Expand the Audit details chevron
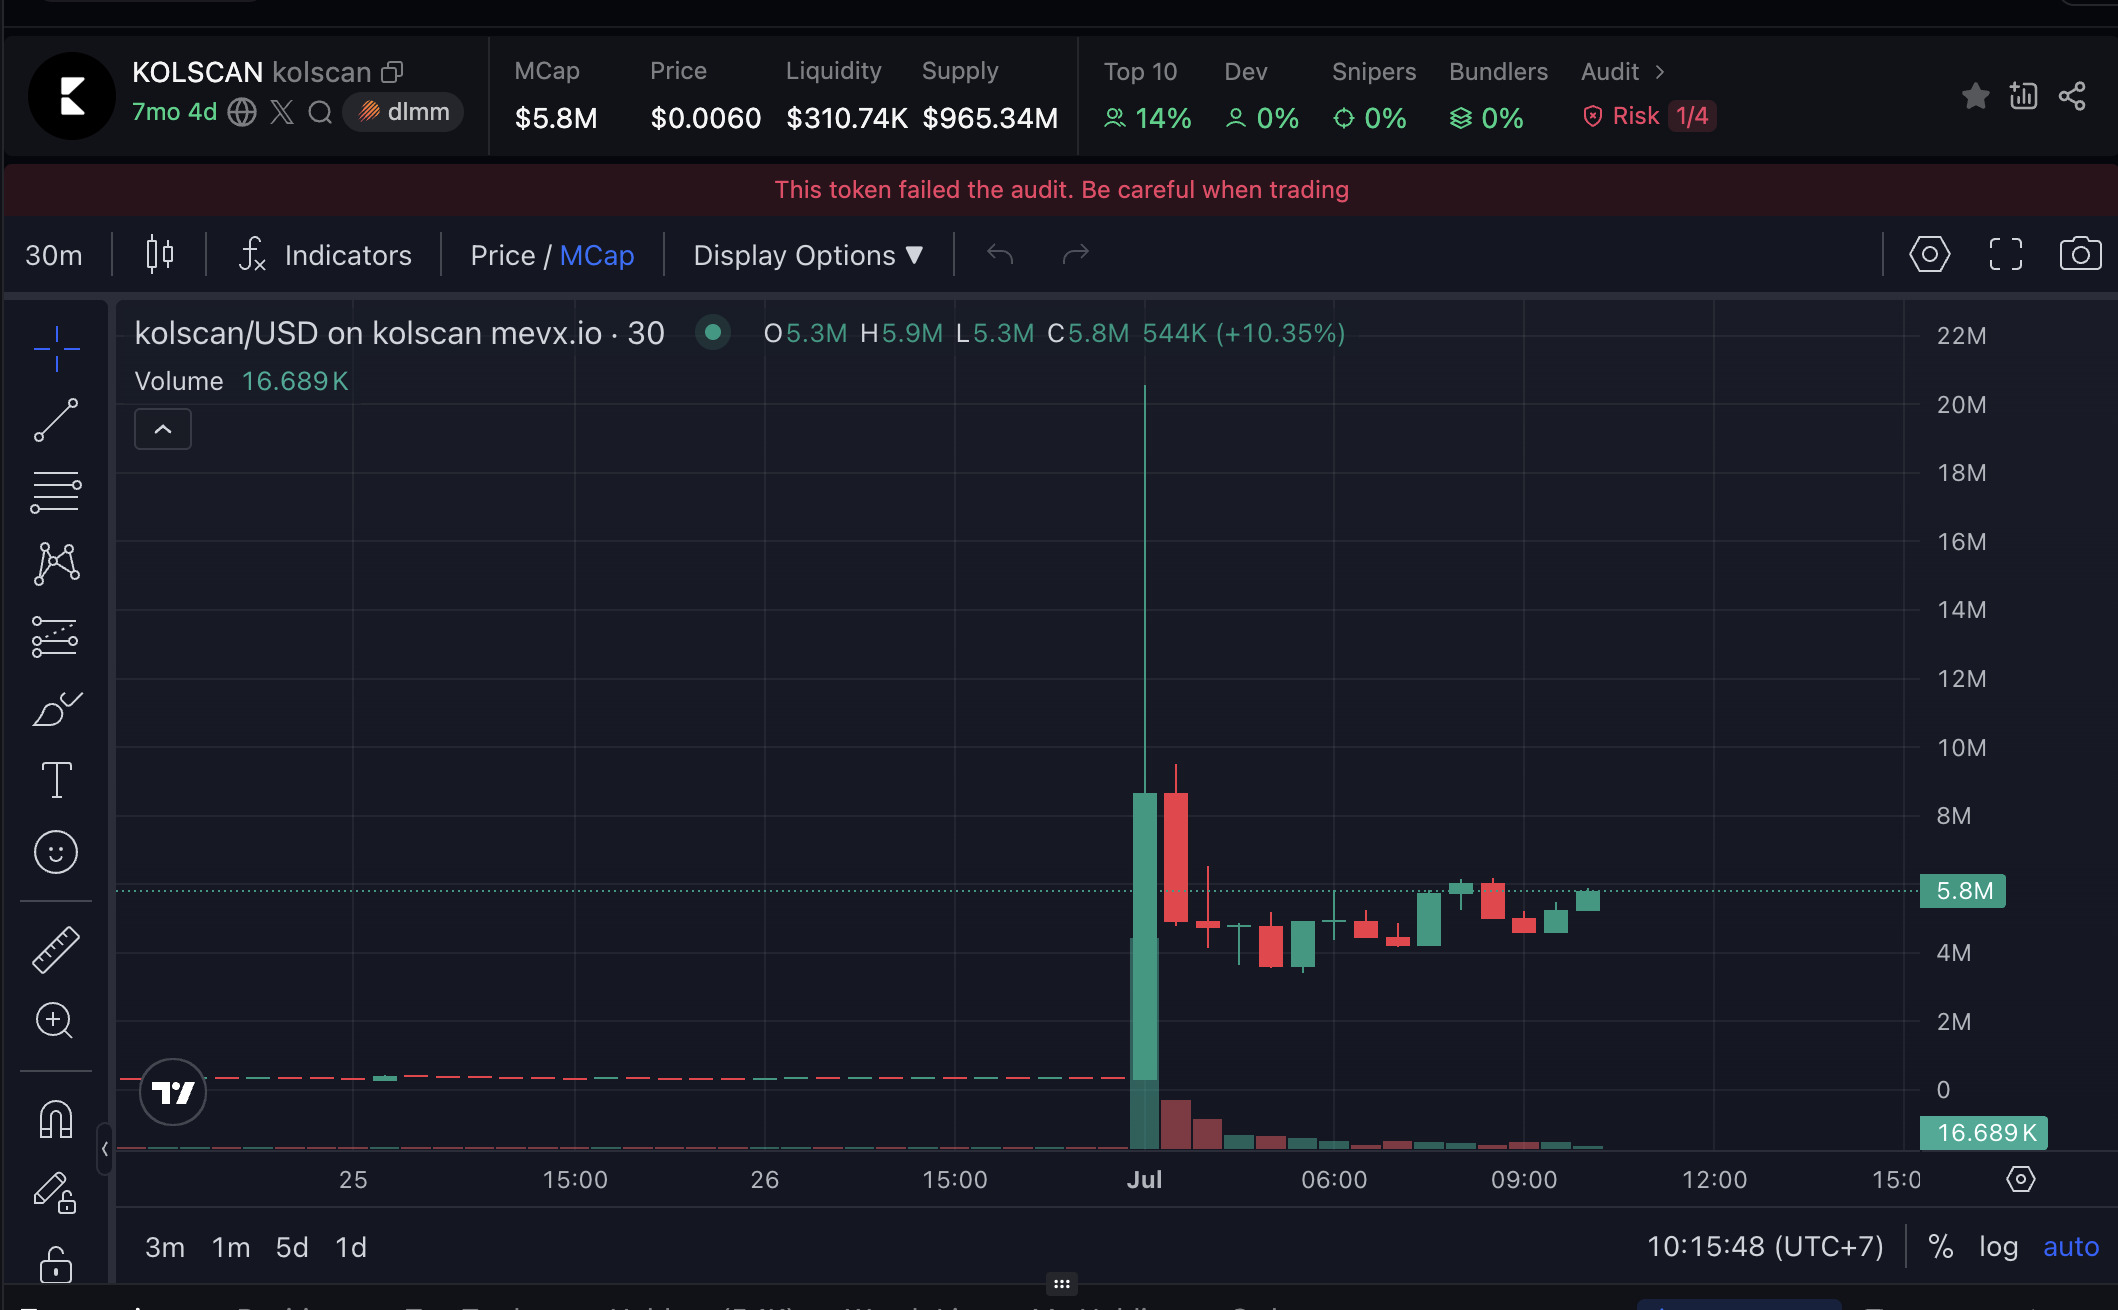The width and height of the screenshot is (2118, 1310). point(1660,72)
